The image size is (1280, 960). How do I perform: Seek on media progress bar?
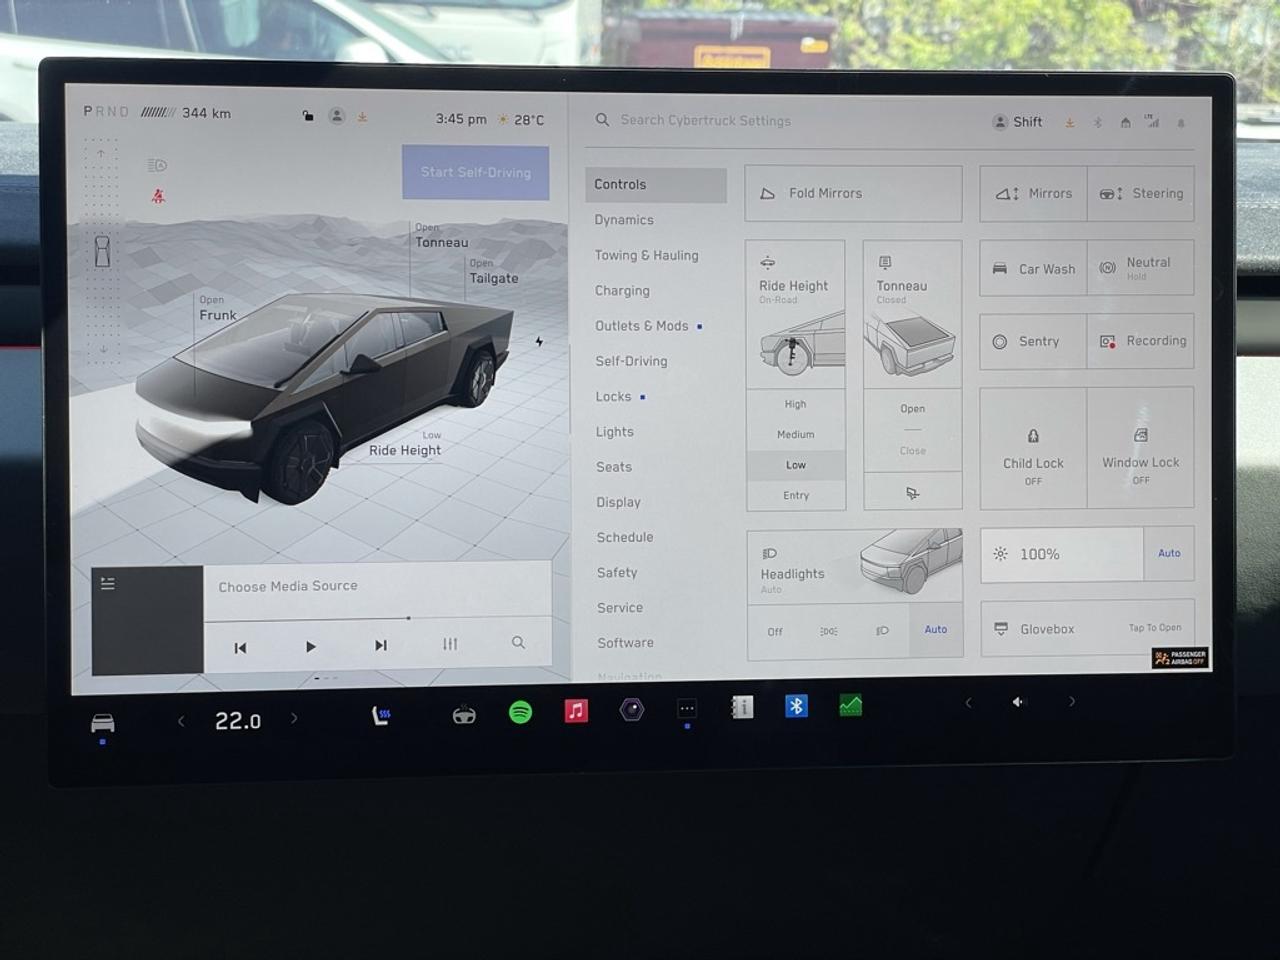[378, 618]
